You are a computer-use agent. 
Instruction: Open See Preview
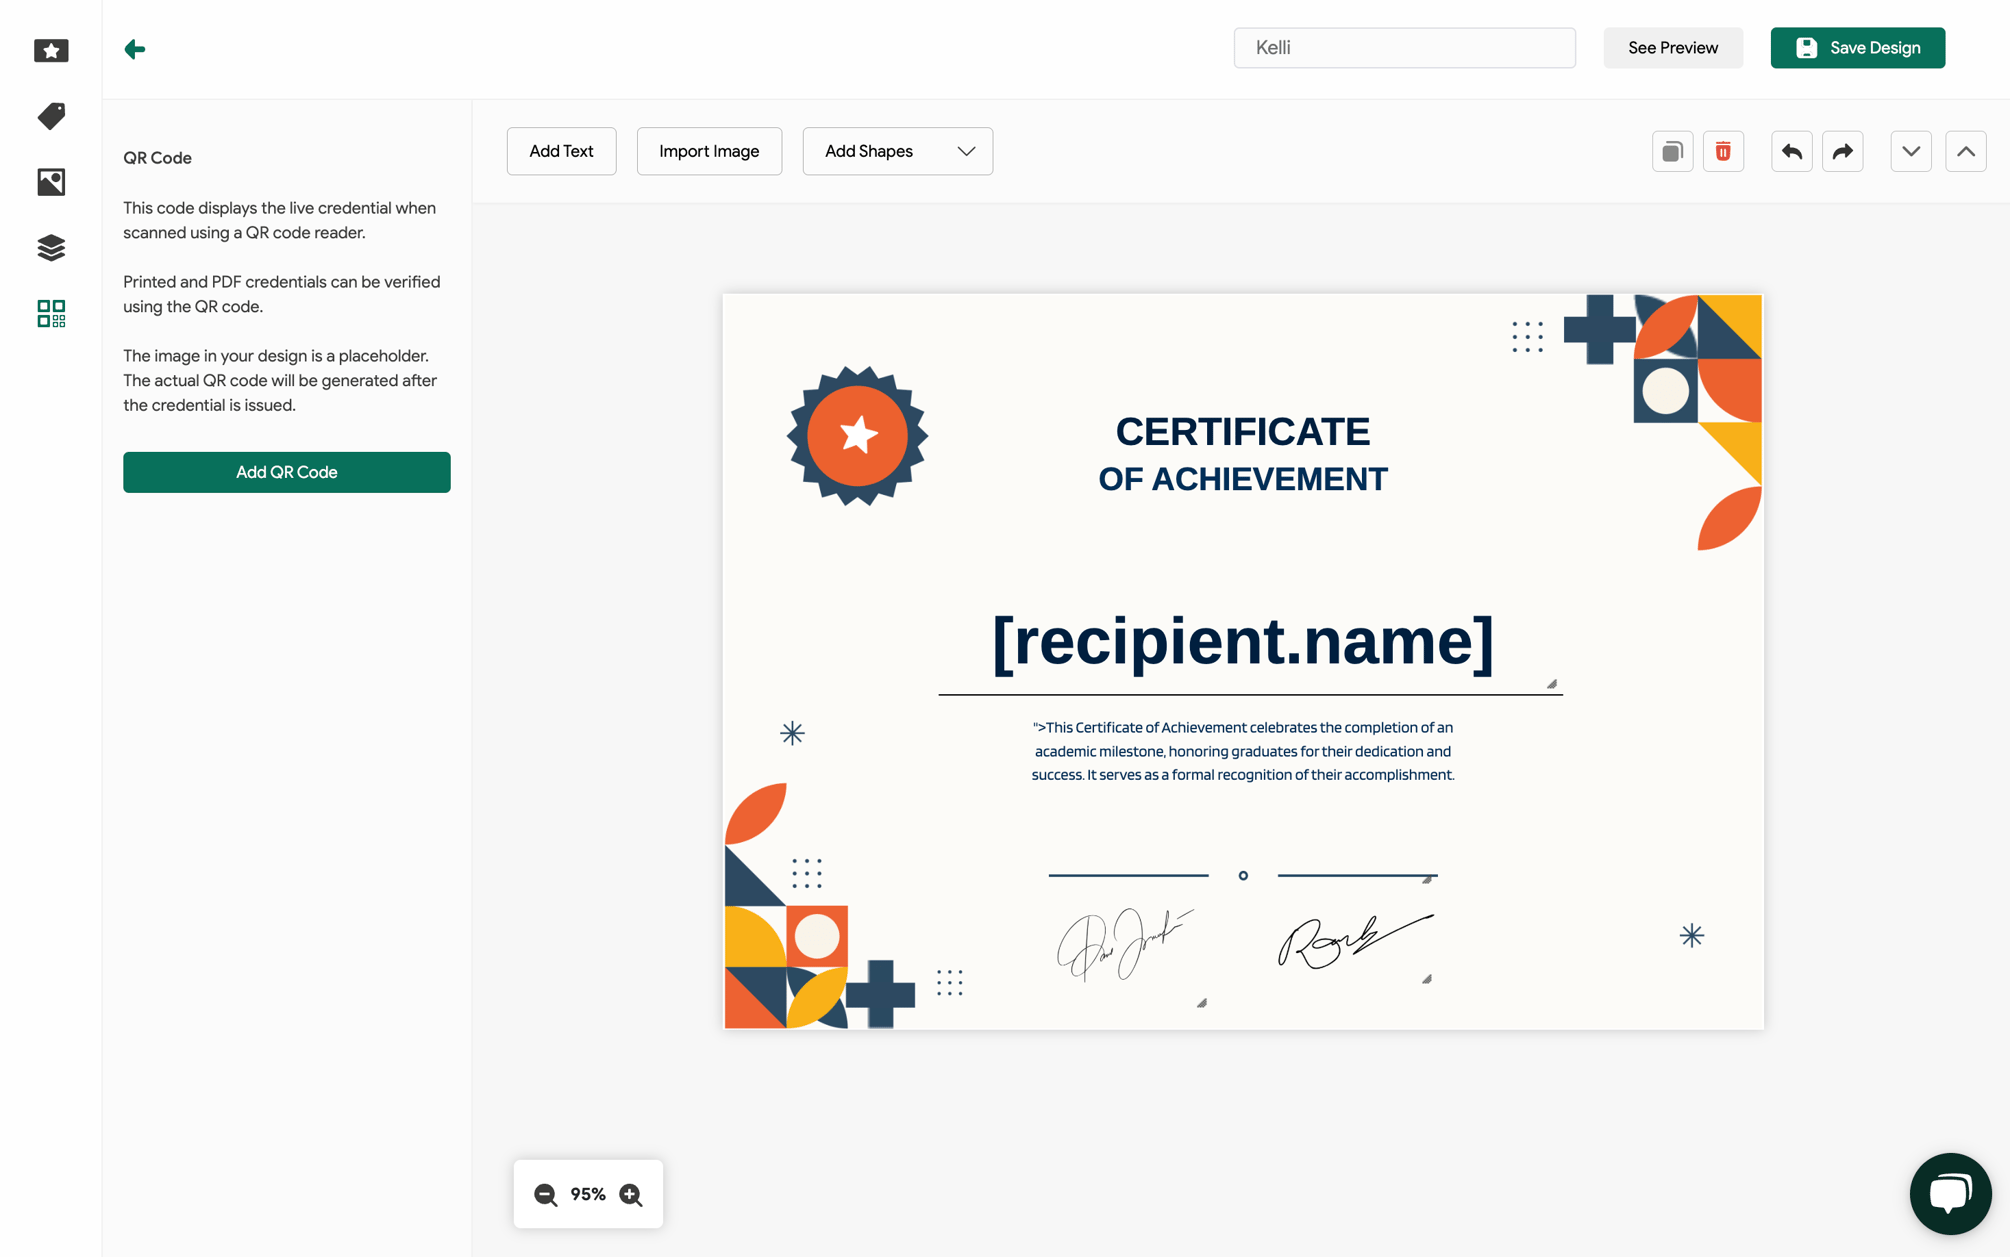point(1672,48)
